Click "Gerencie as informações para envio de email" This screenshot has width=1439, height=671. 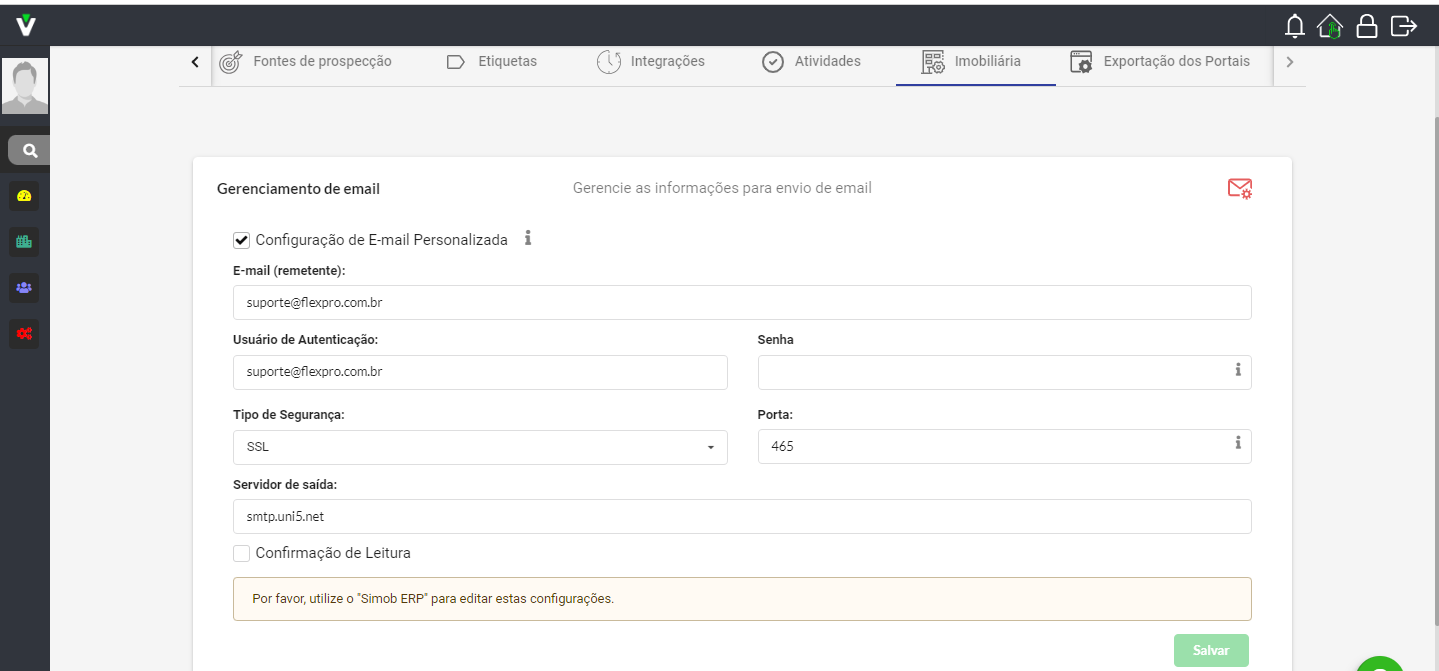tap(722, 188)
